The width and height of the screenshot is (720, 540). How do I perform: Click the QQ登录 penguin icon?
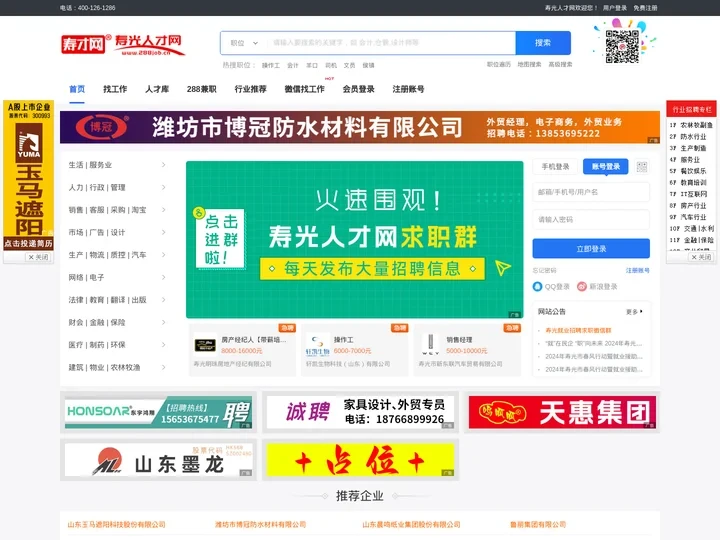coord(537,287)
